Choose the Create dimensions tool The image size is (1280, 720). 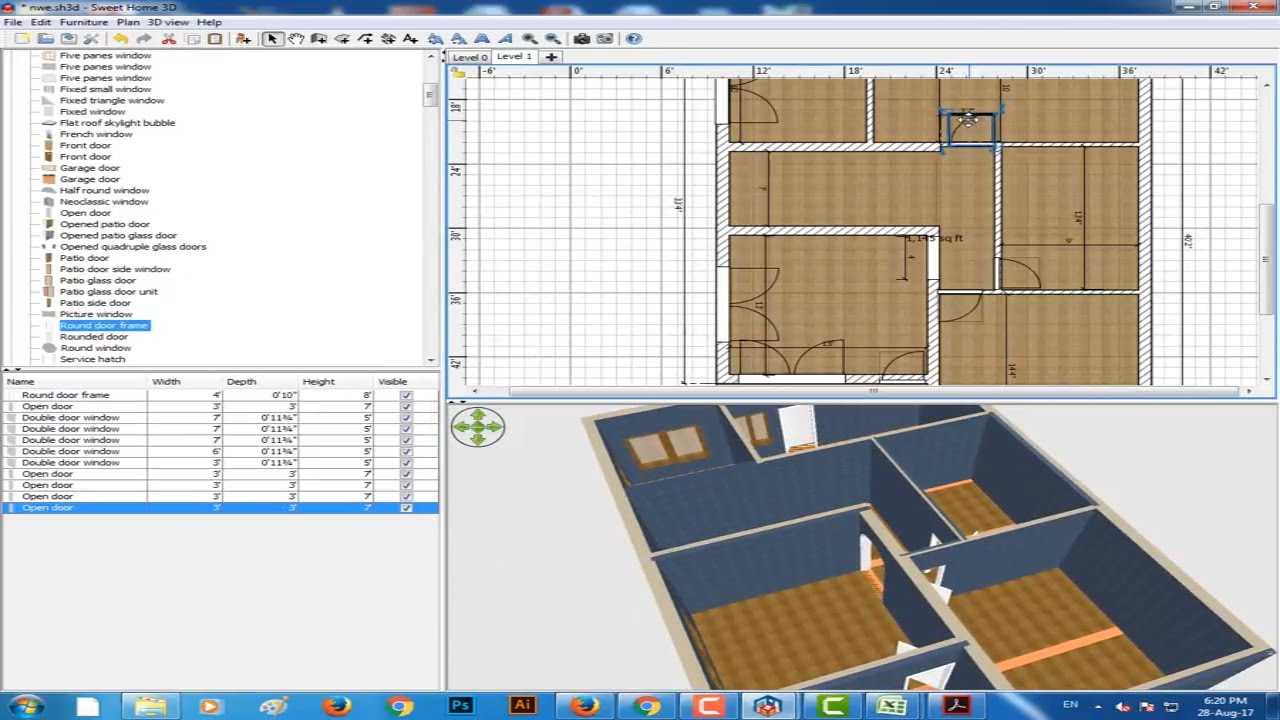pyautogui.click(x=388, y=39)
